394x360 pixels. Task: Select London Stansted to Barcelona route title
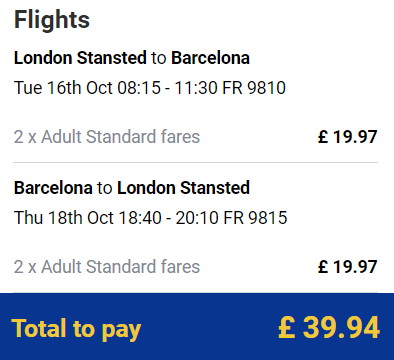coord(132,58)
